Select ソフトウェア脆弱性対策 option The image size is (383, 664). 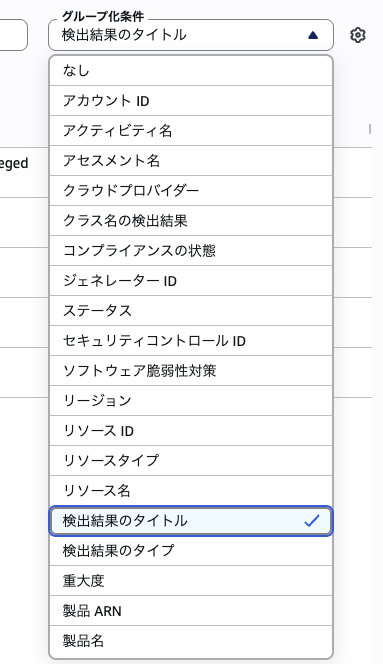tap(191, 371)
